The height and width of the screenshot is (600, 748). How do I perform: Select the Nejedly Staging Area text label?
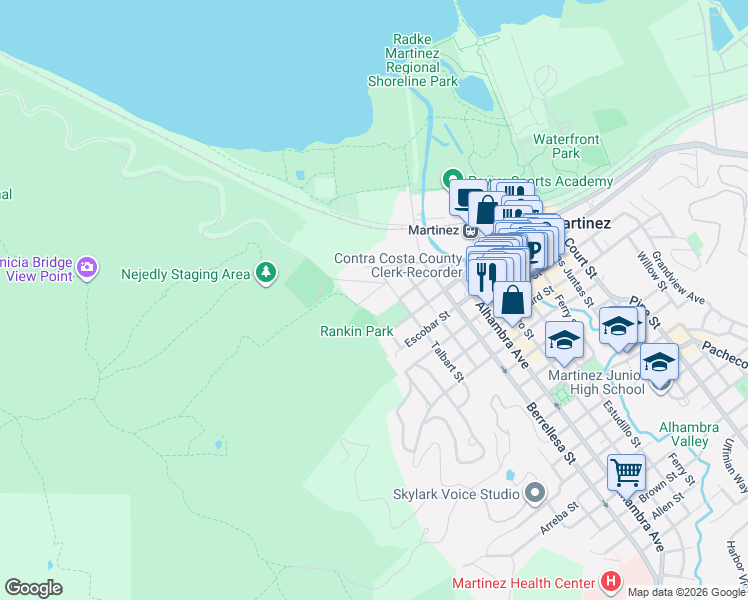tap(186, 275)
